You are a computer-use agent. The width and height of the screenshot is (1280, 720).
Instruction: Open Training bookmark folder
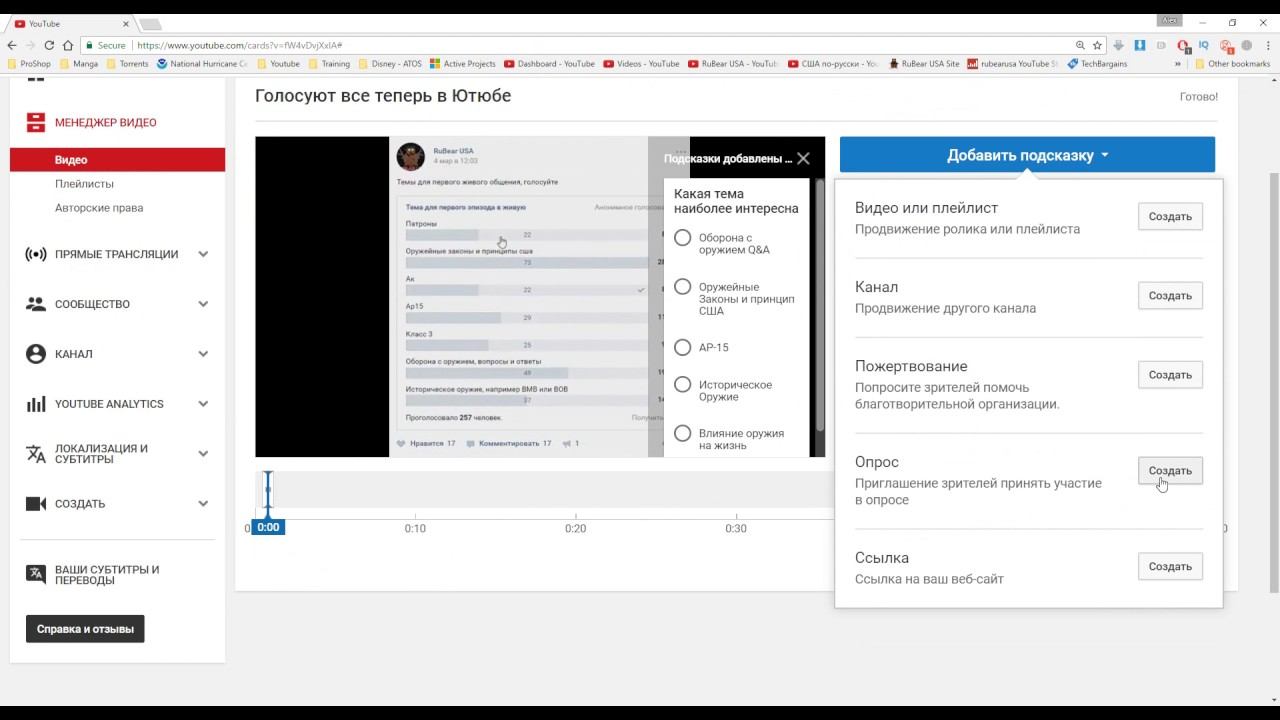tap(329, 63)
